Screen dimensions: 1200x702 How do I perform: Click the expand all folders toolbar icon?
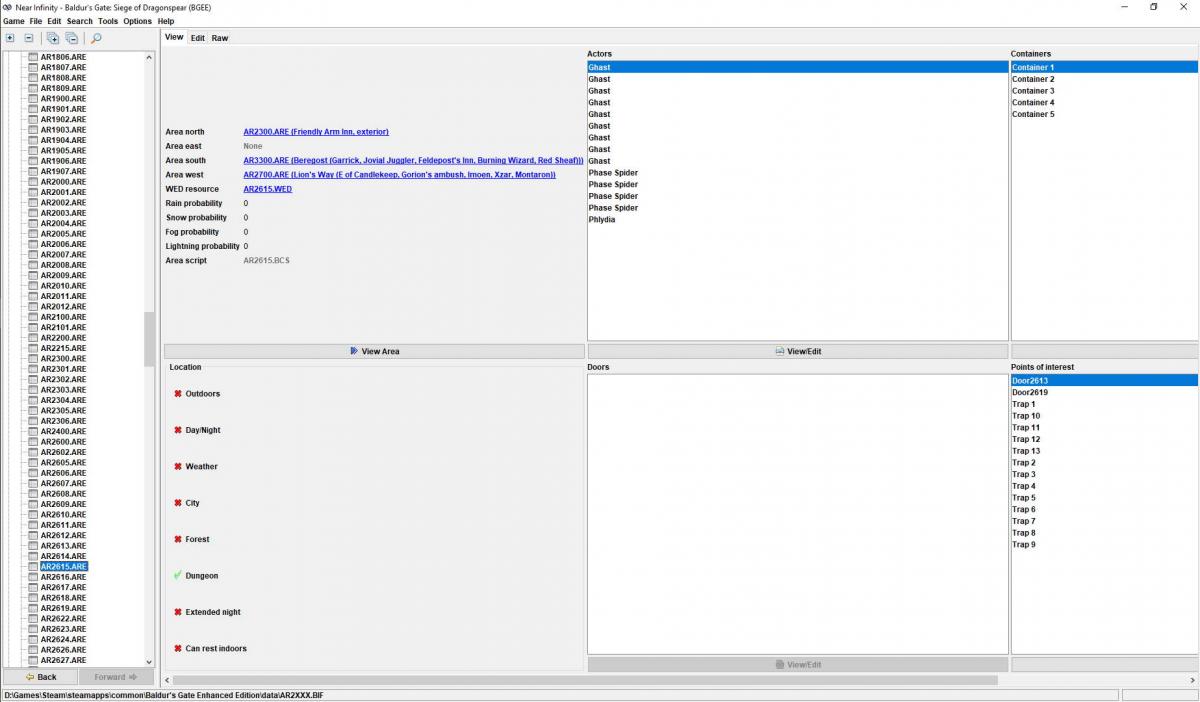[x=52, y=38]
